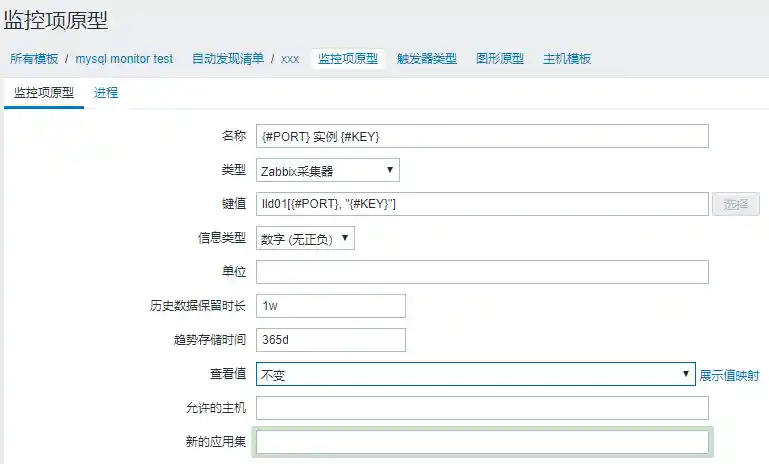Screen dimensions: 769x464
Task: Open 自动发现清单 breadcrumb link
Action: (227, 59)
